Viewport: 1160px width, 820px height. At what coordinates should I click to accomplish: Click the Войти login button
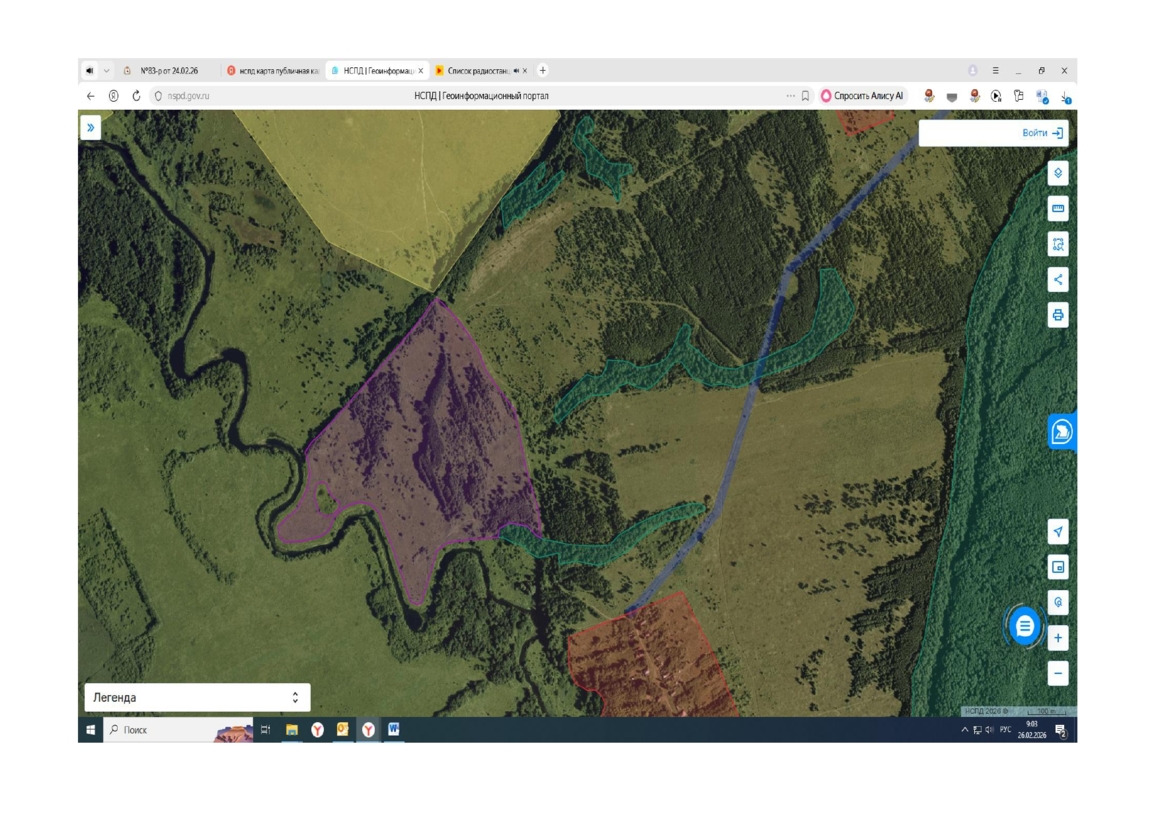(1042, 133)
